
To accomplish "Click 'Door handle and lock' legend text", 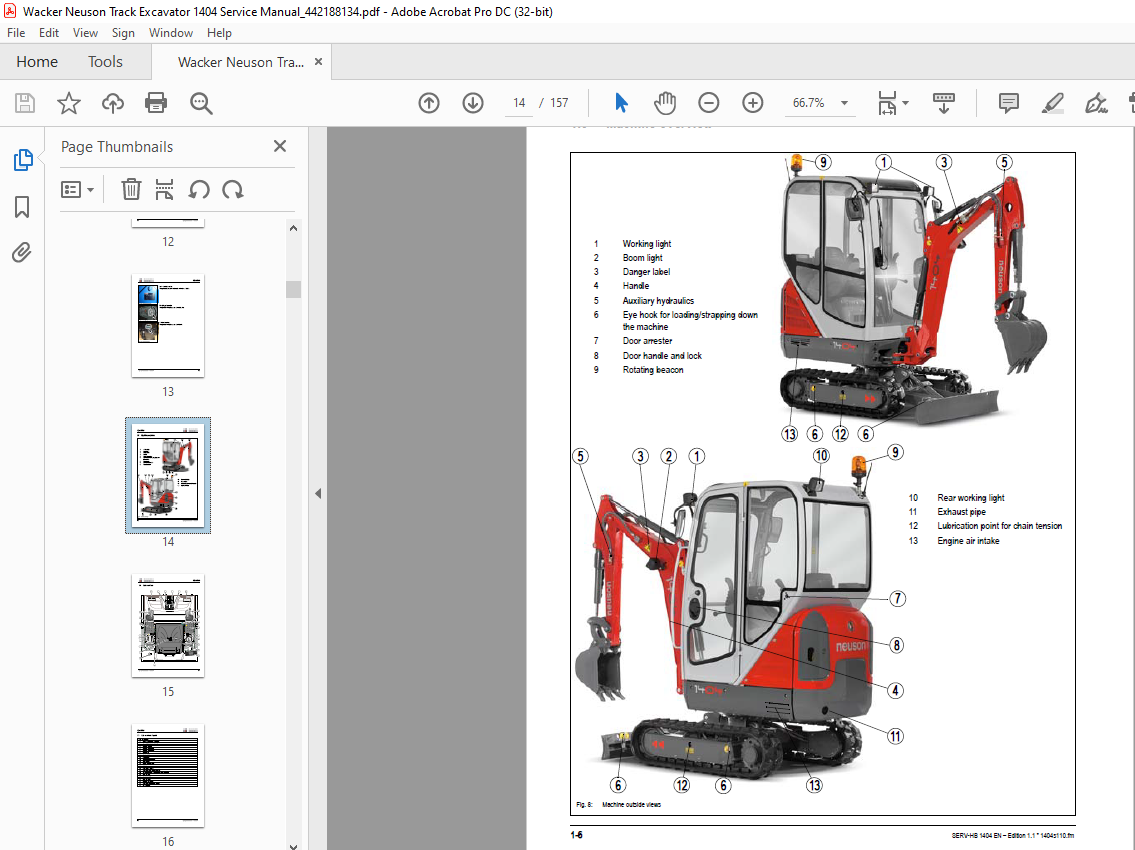I will (x=662, y=355).
